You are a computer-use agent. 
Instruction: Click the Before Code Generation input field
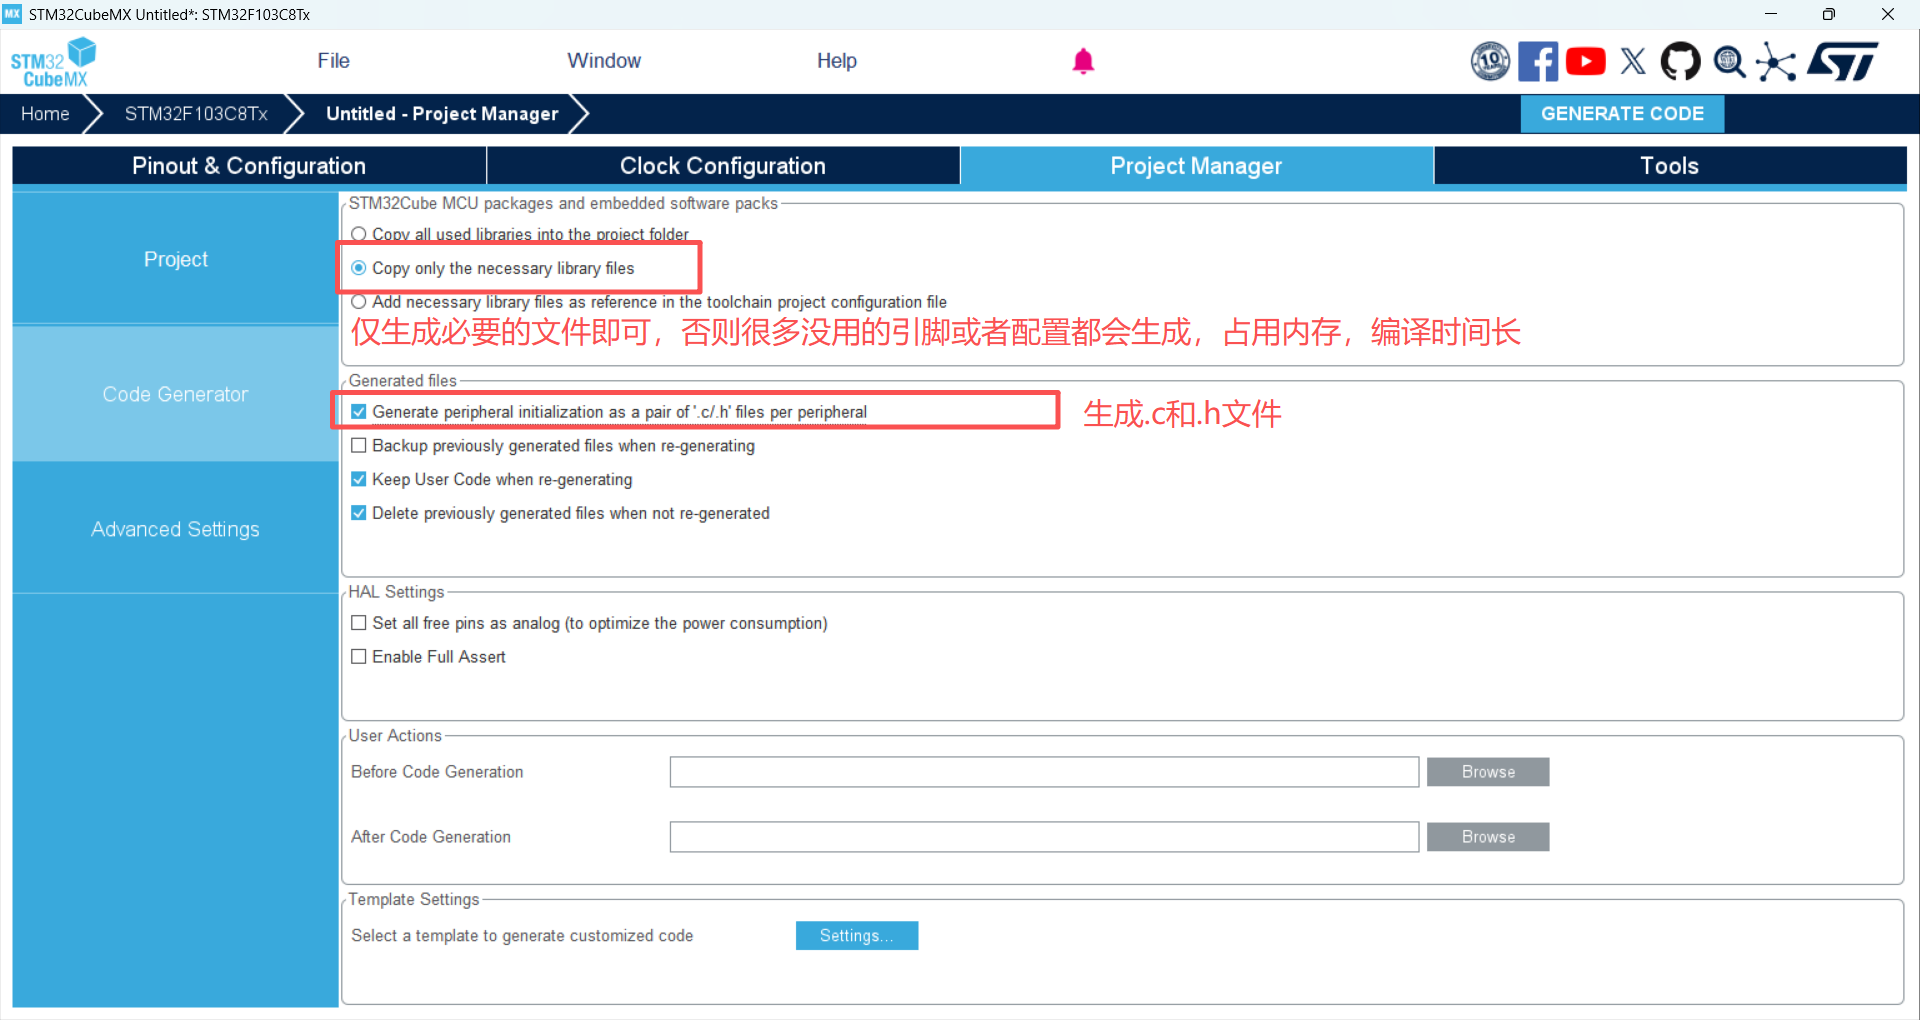pyautogui.click(x=1044, y=772)
